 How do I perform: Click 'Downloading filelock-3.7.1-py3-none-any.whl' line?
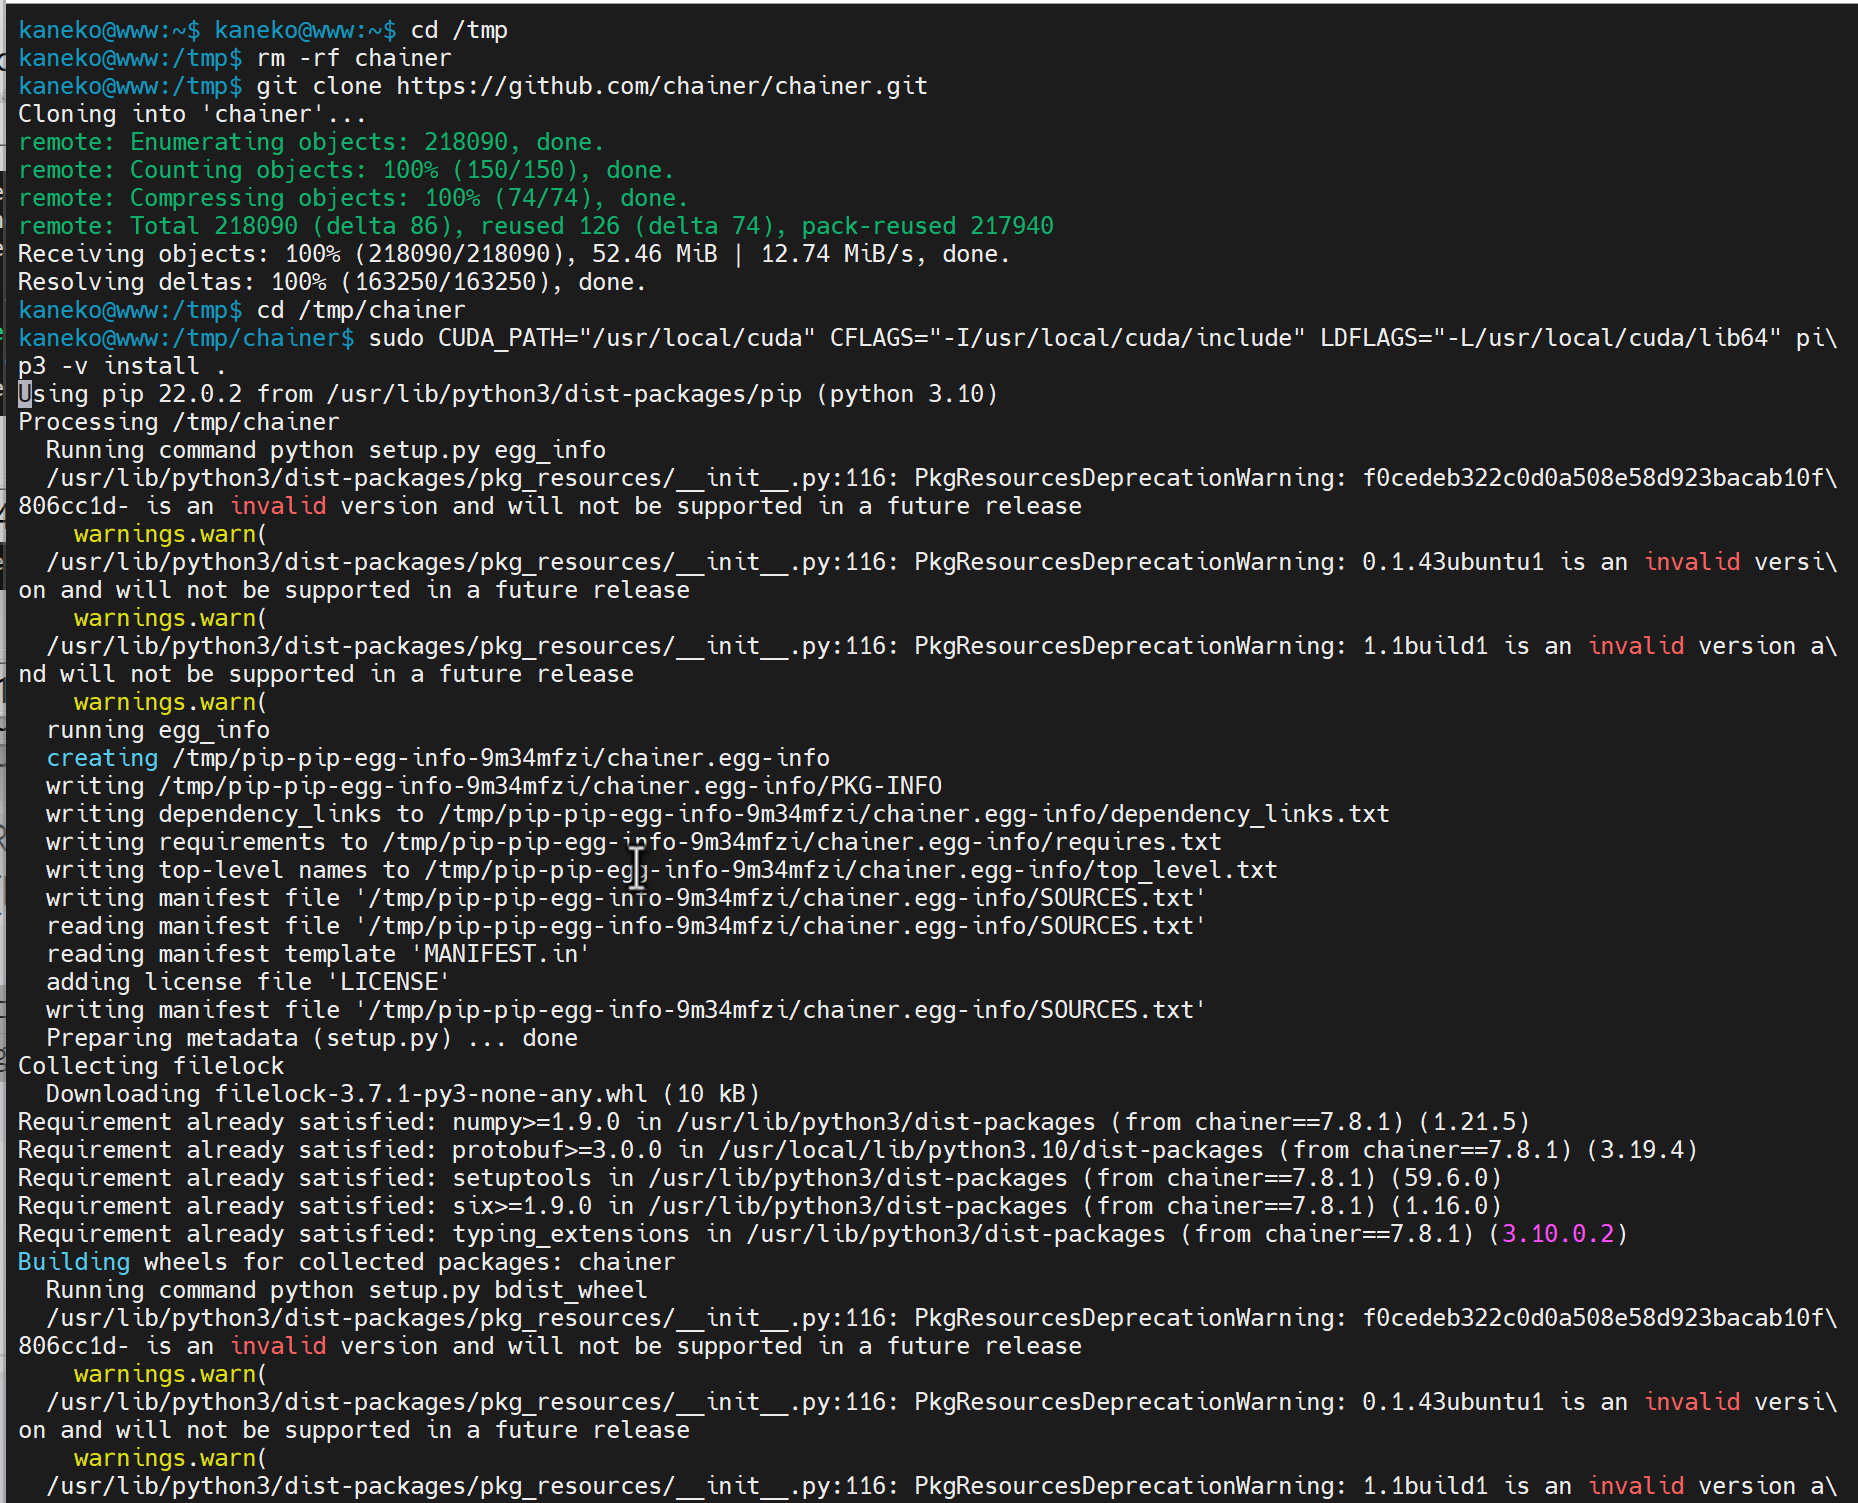403,1094
